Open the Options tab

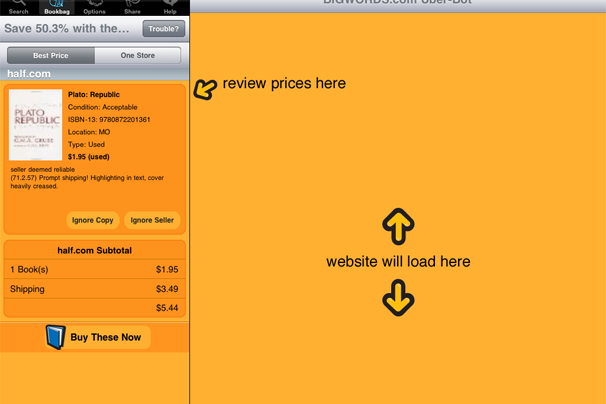tap(95, 7)
